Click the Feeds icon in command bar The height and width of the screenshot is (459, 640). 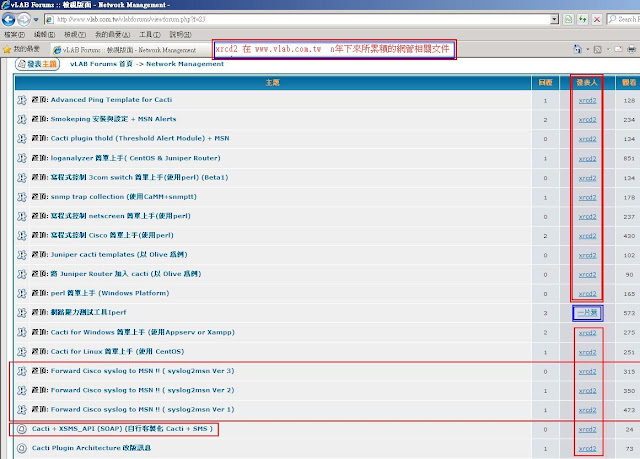598,49
